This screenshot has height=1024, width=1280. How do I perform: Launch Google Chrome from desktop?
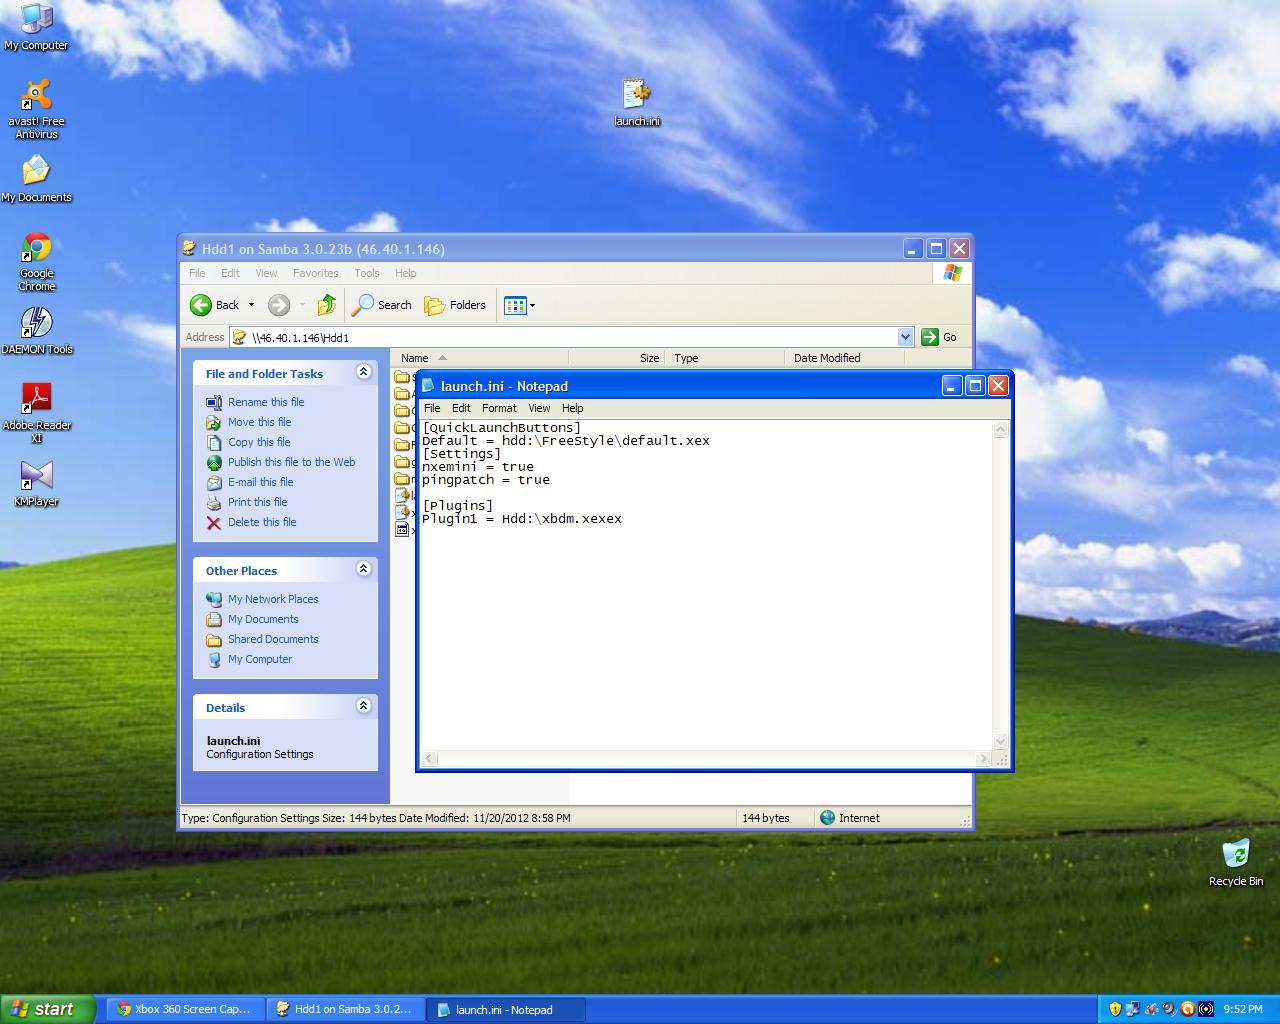tap(36, 262)
